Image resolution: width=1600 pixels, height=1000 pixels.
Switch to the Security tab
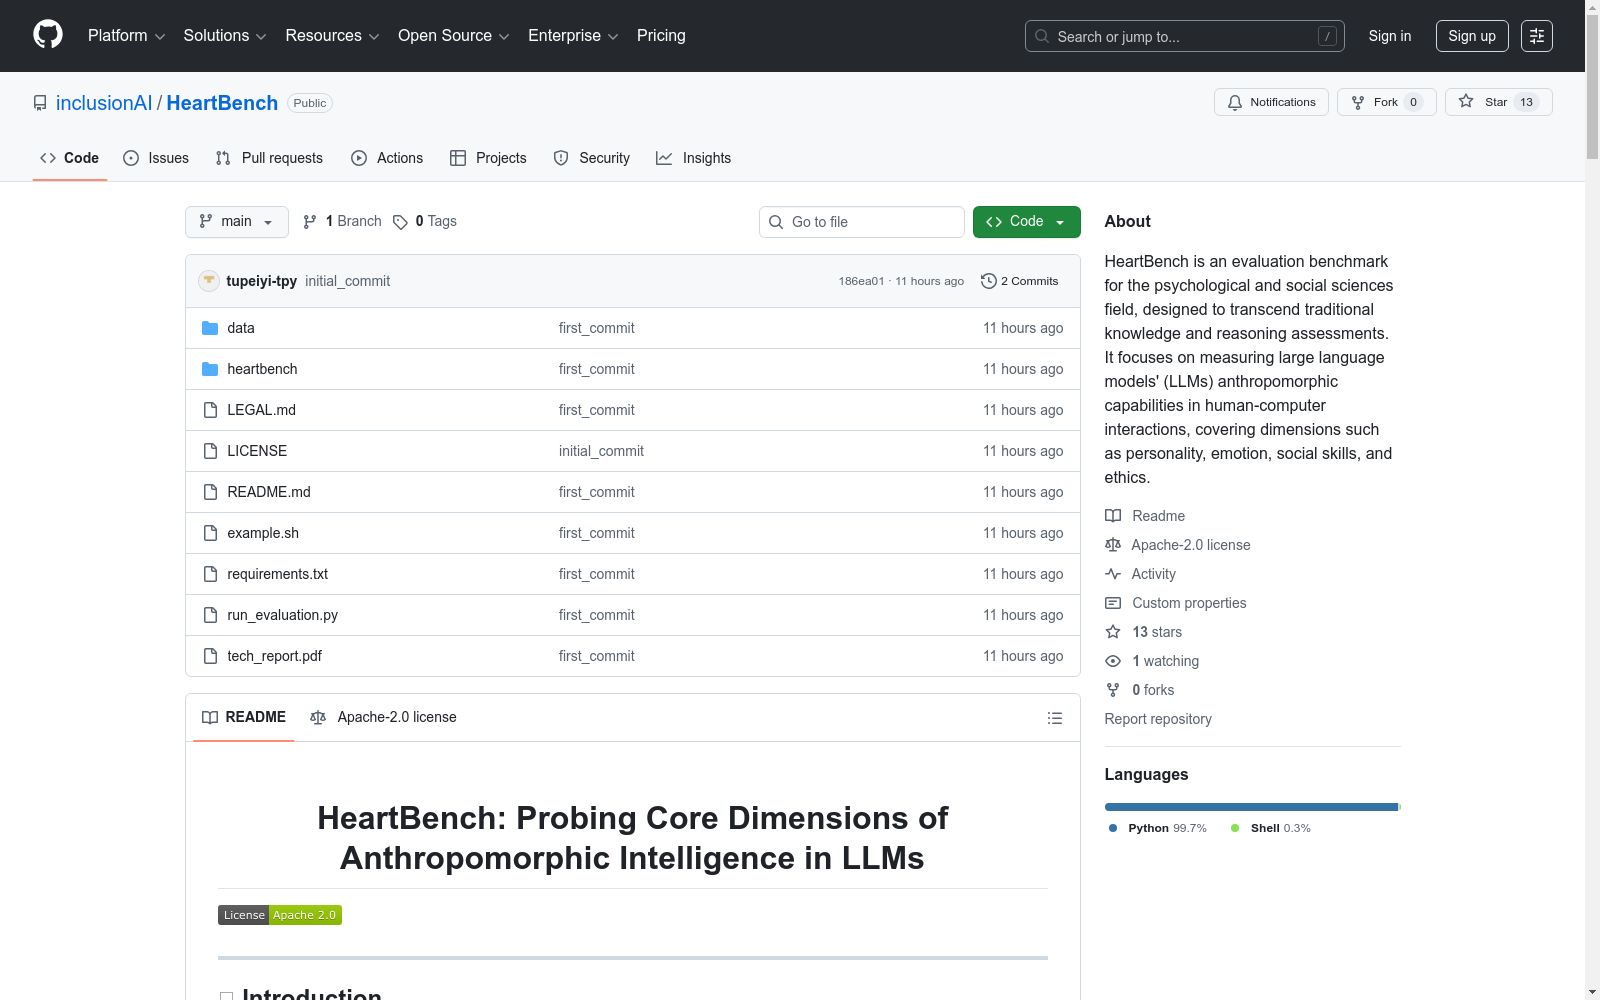coord(592,158)
